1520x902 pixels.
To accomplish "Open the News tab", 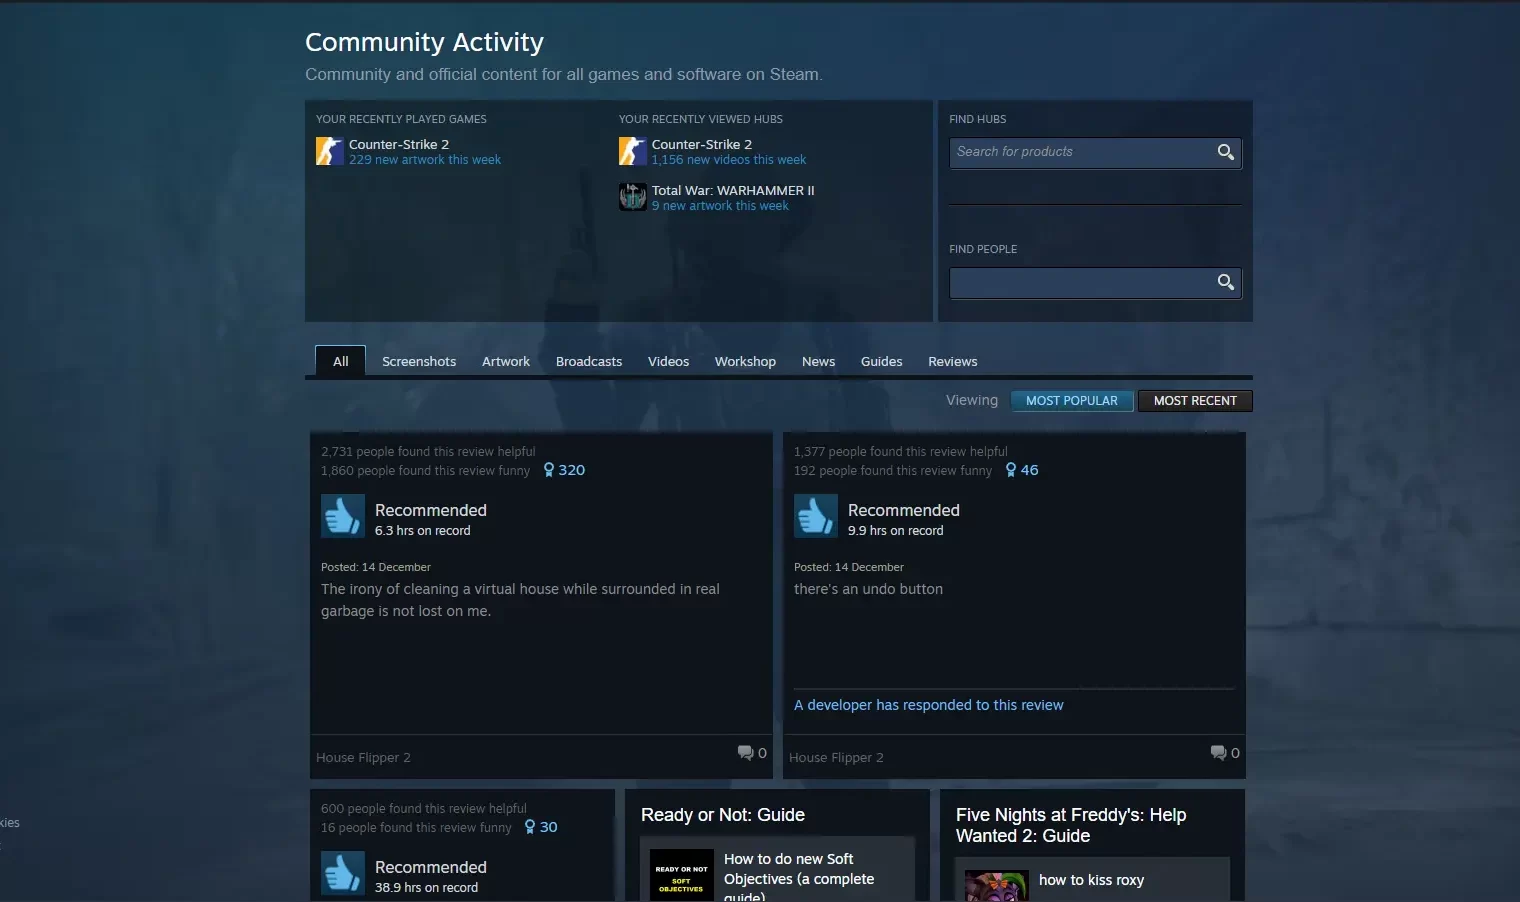I will (818, 361).
